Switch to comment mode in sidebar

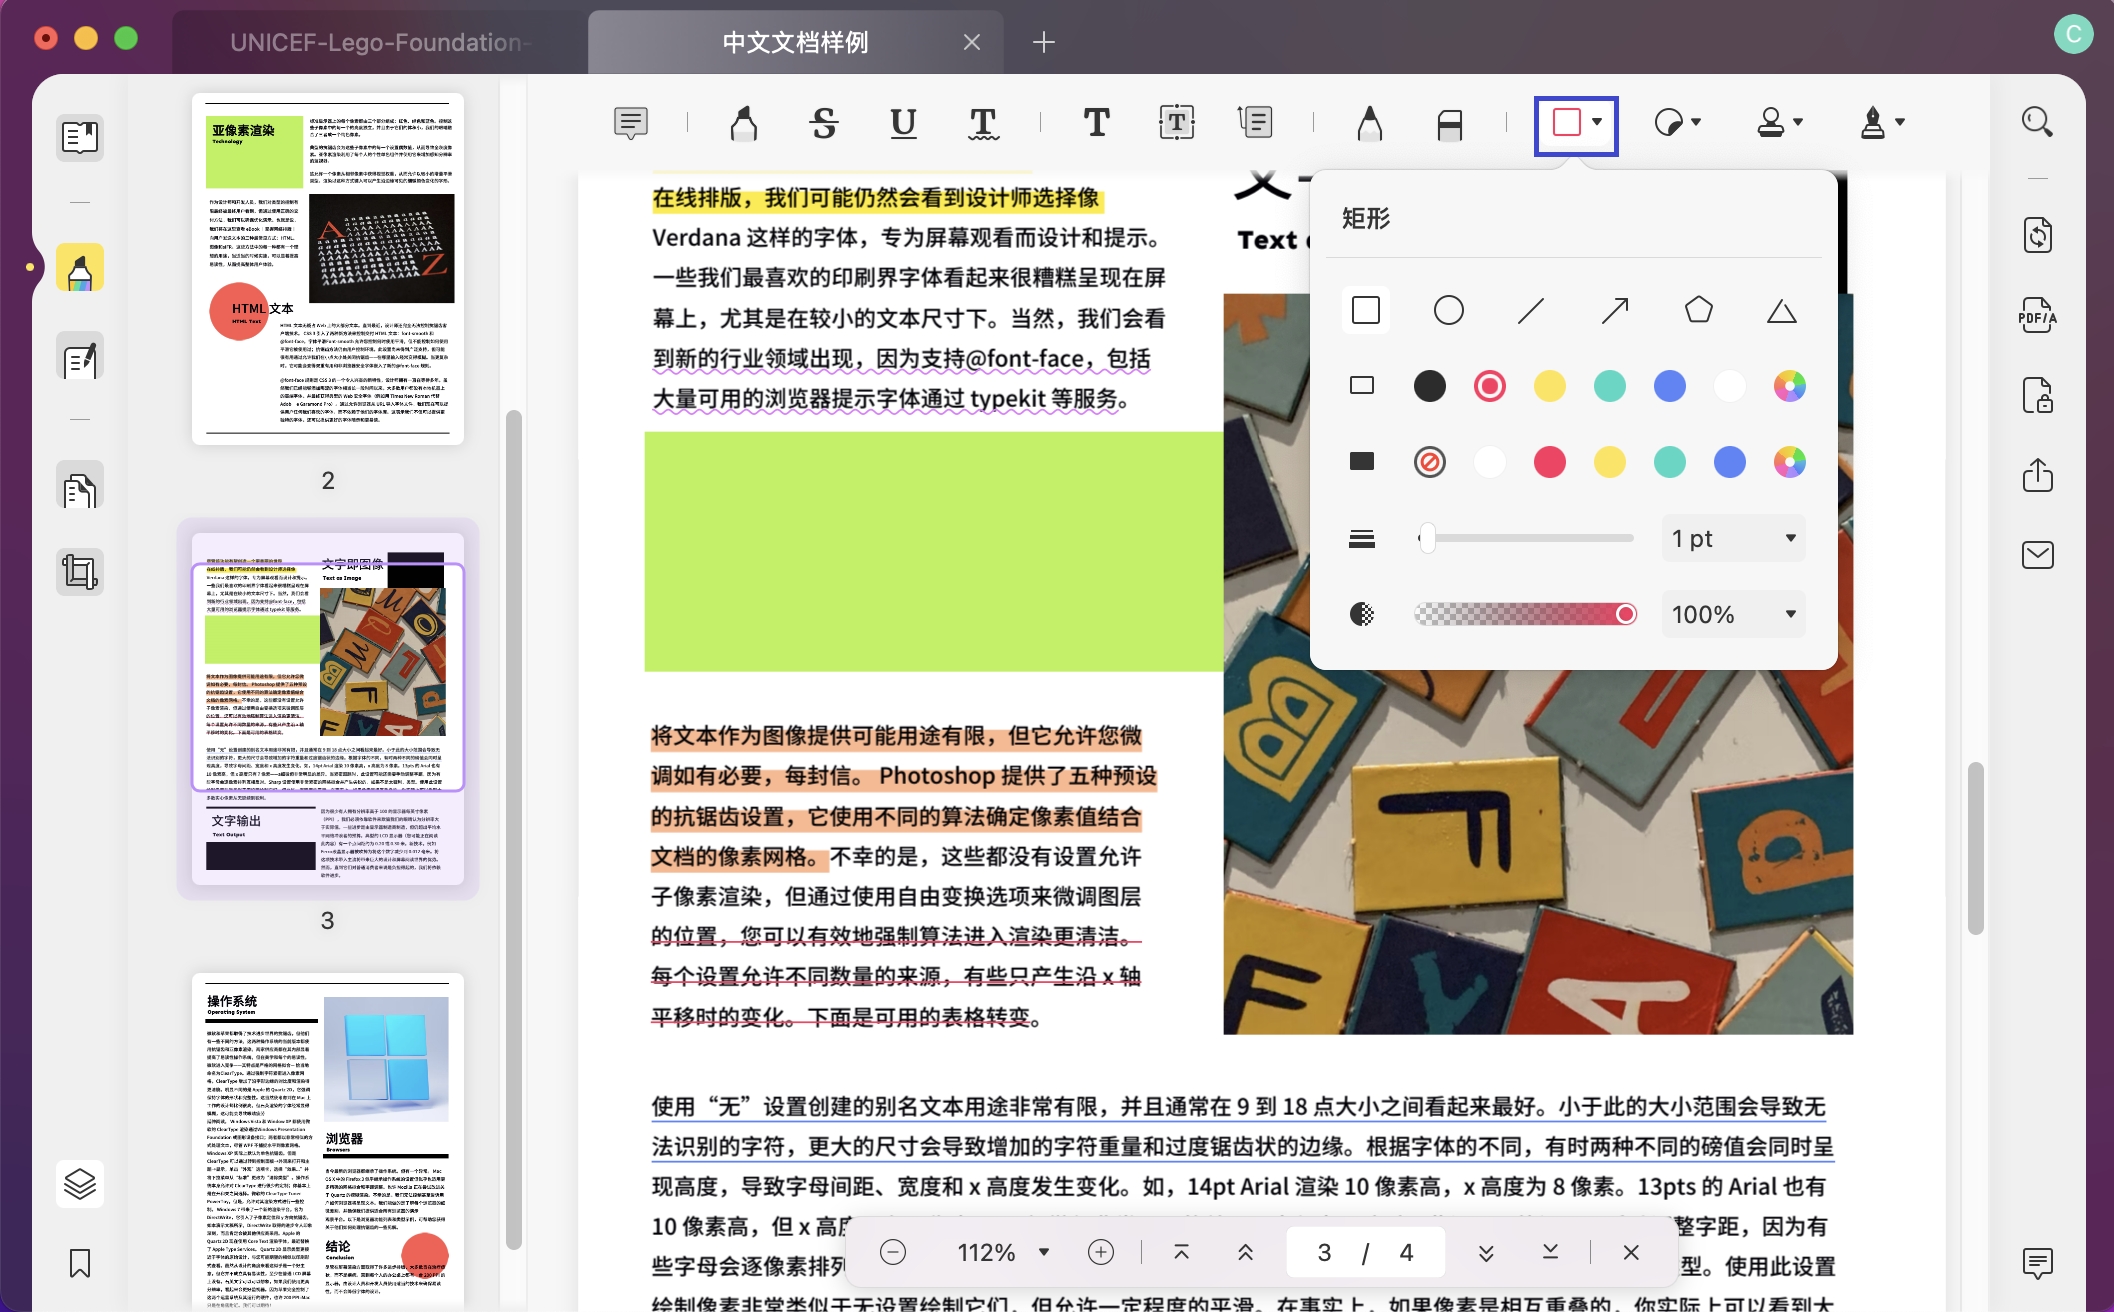80,267
